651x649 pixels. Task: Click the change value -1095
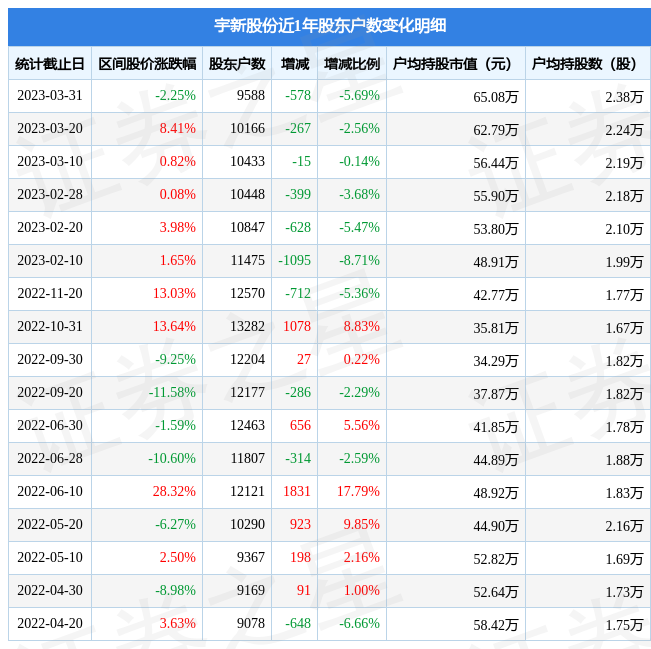click(x=294, y=260)
